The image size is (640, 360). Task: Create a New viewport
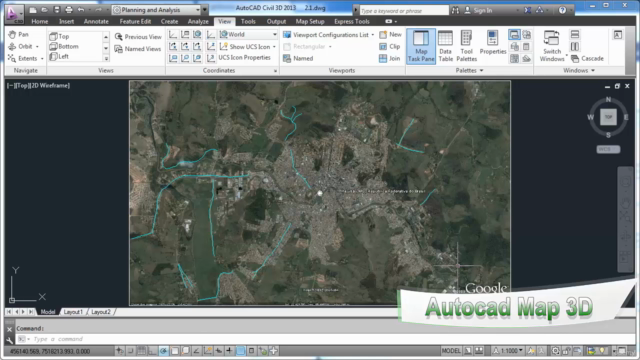(390, 35)
